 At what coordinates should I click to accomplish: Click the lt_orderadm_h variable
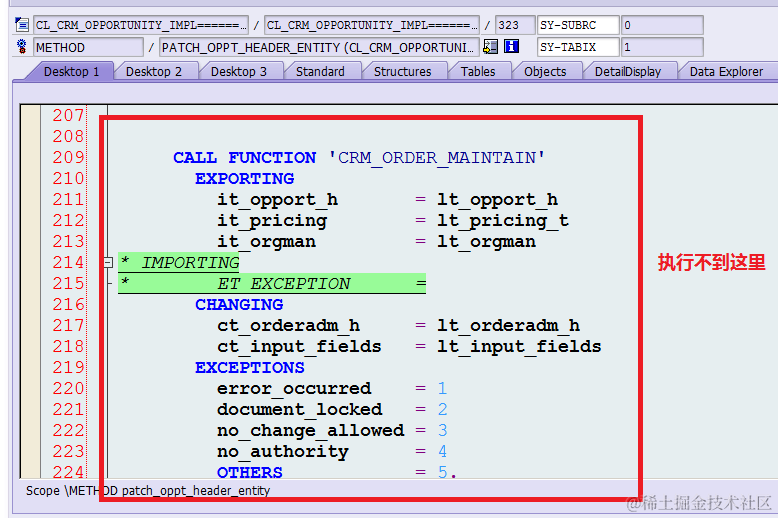(x=508, y=325)
